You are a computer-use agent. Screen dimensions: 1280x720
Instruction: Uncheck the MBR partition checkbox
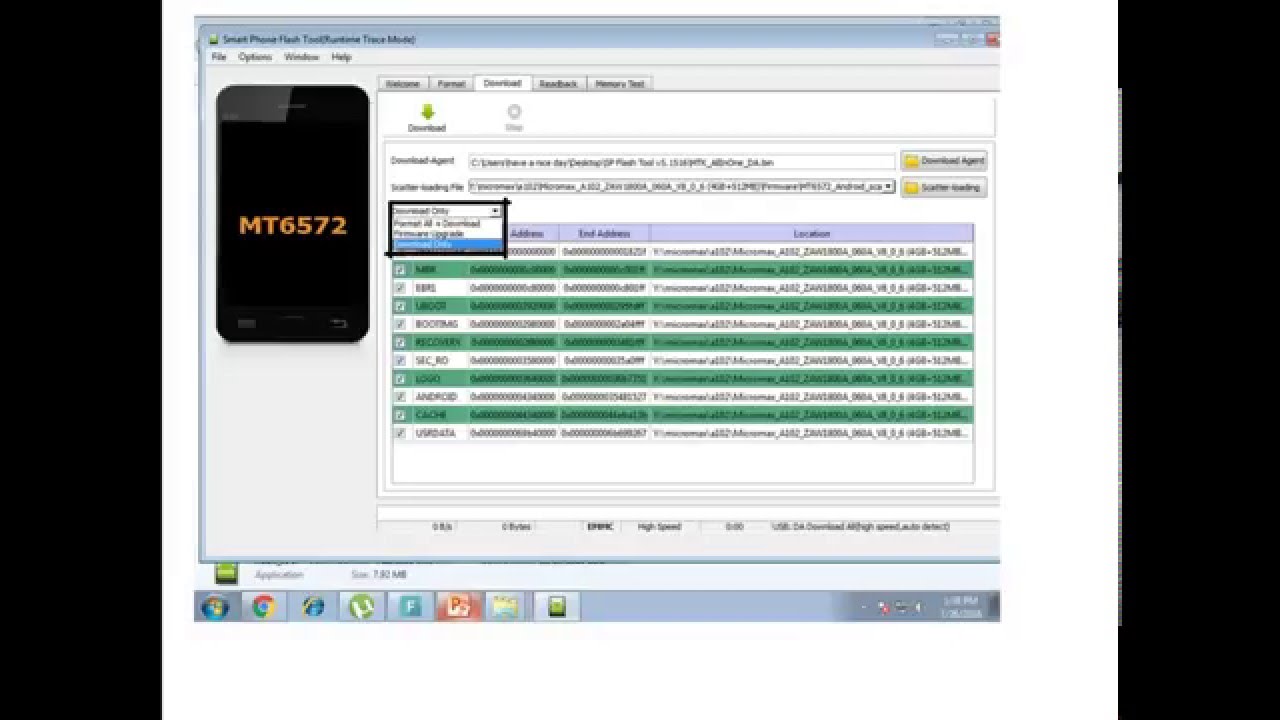pos(400,270)
